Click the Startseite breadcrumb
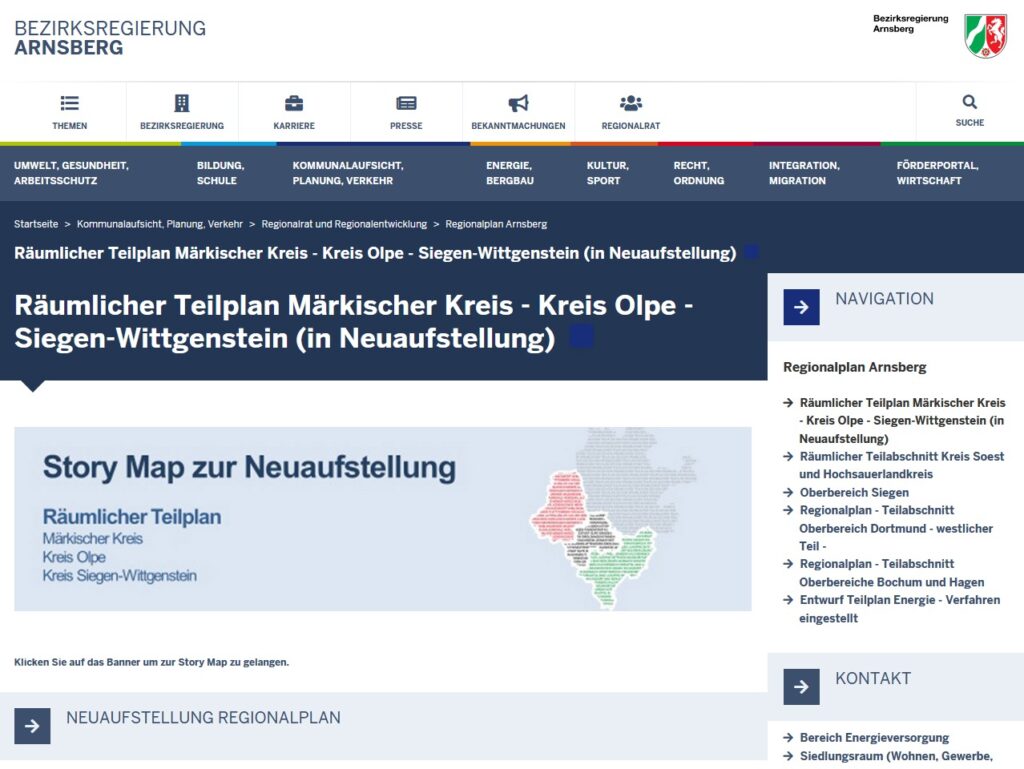The width and height of the screenshot is (1024, 769). 36,224
